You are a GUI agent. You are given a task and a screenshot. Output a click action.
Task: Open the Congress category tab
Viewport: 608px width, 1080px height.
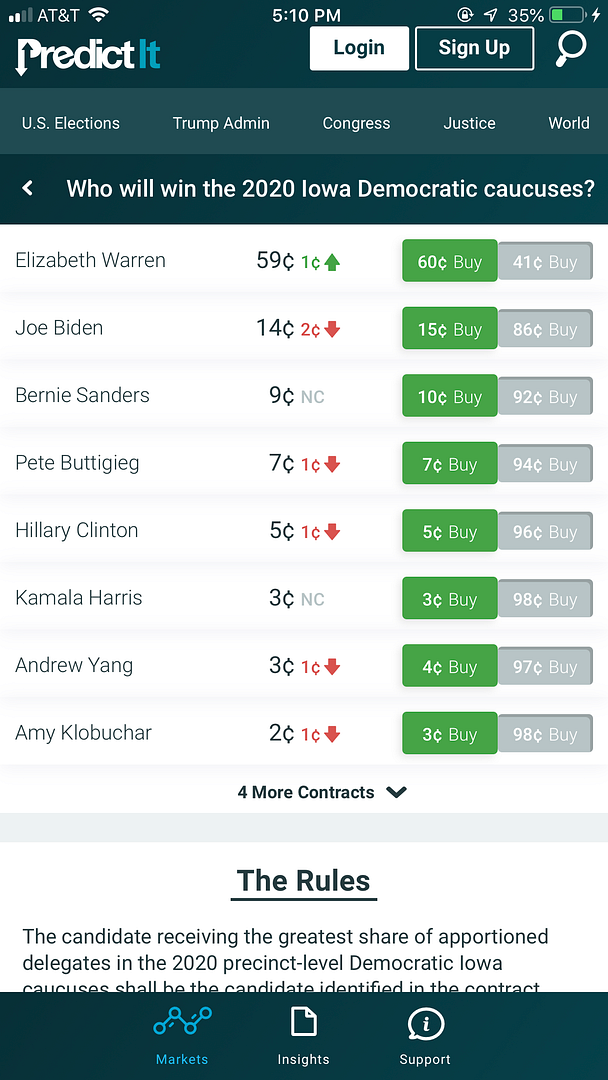(x=356, y=123)
